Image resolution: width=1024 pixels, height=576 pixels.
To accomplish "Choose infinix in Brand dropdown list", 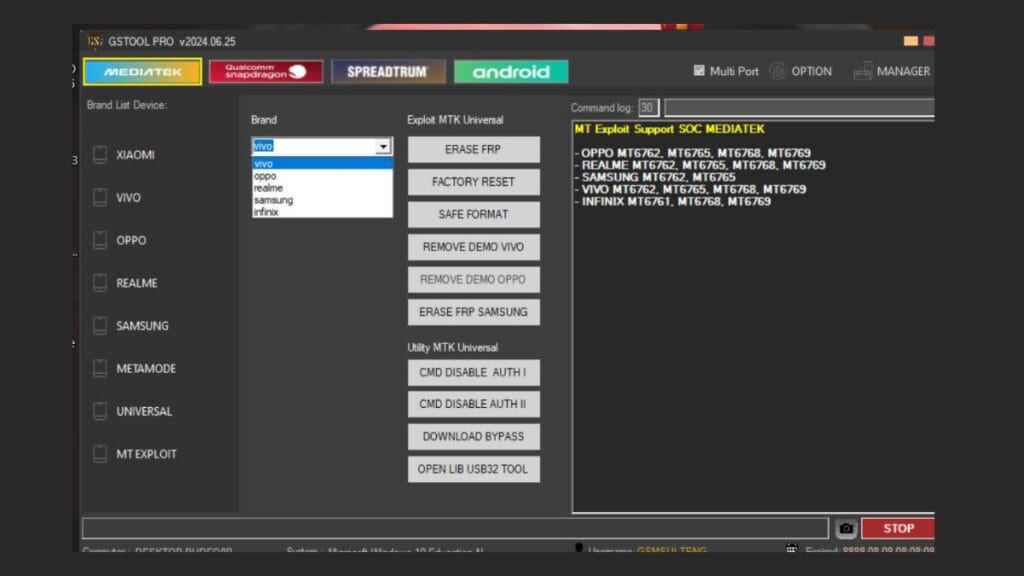I will [x=323, y=212].
